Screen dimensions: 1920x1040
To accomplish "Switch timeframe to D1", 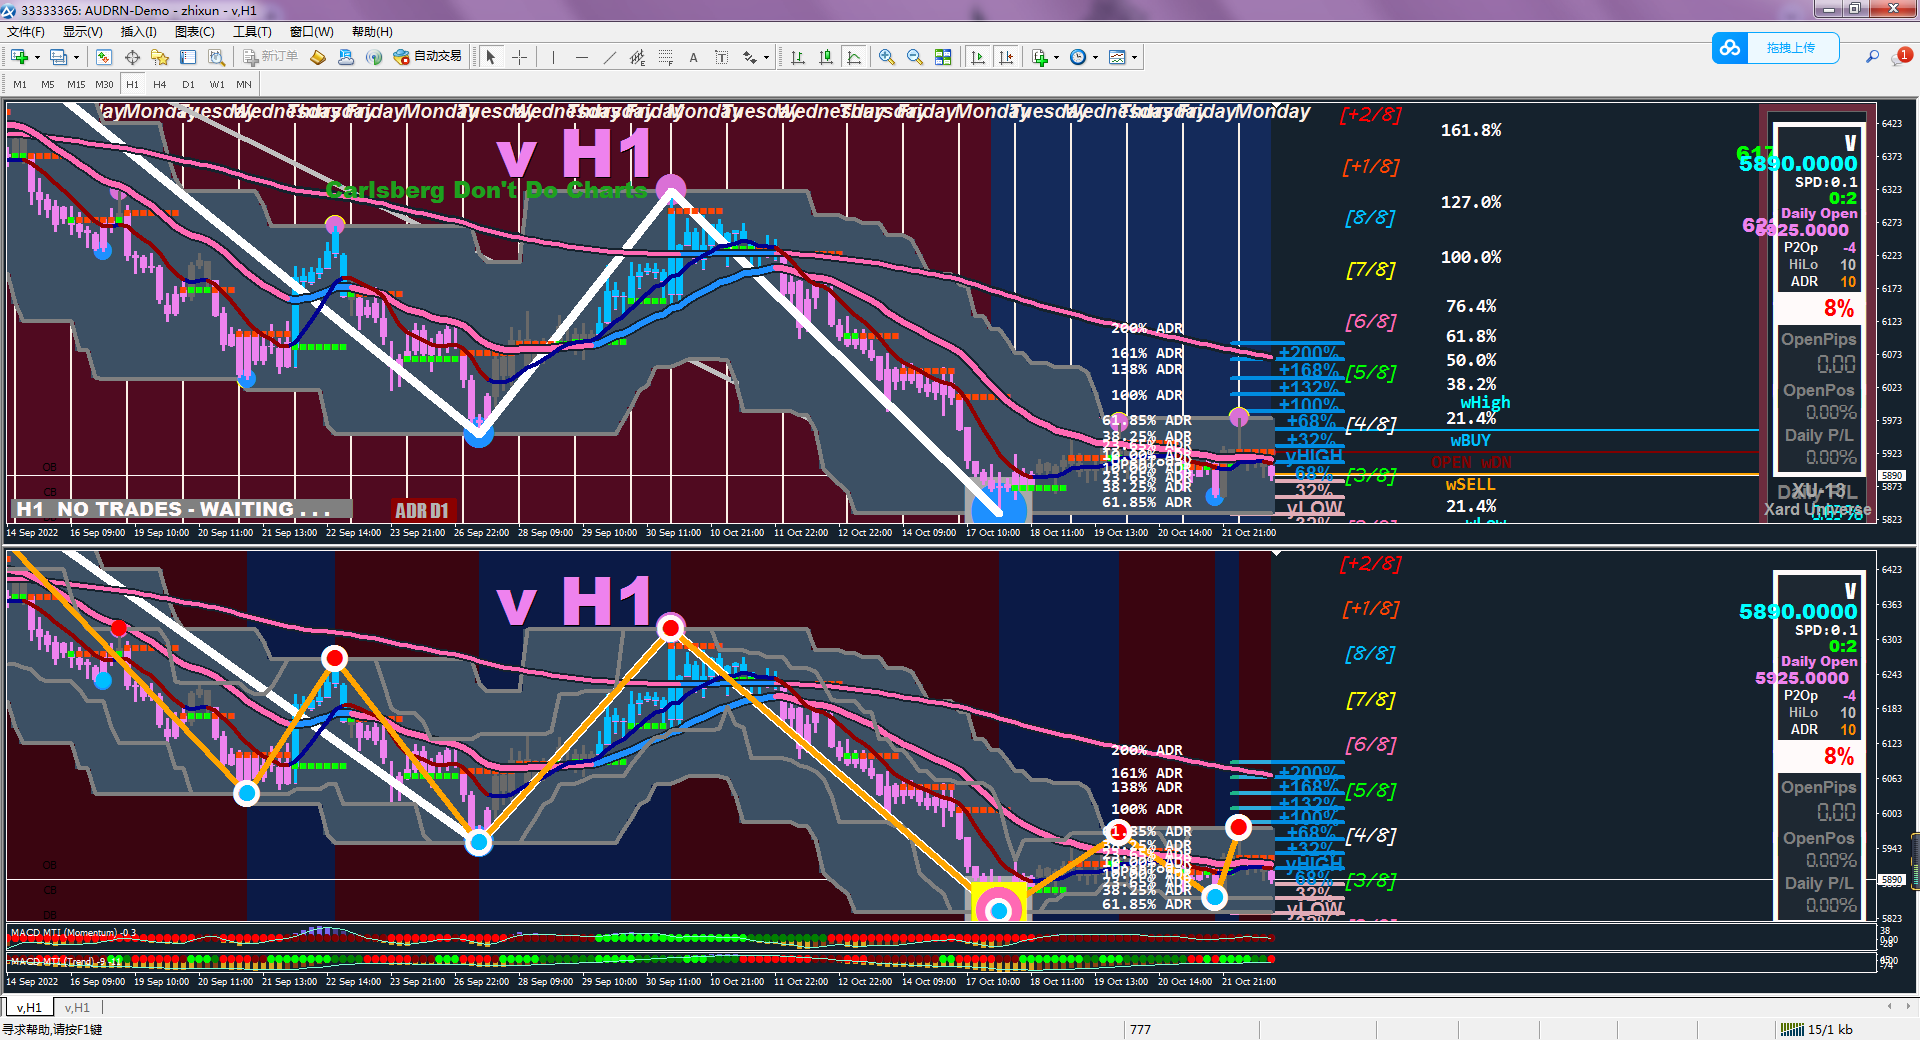I will 188,84.
